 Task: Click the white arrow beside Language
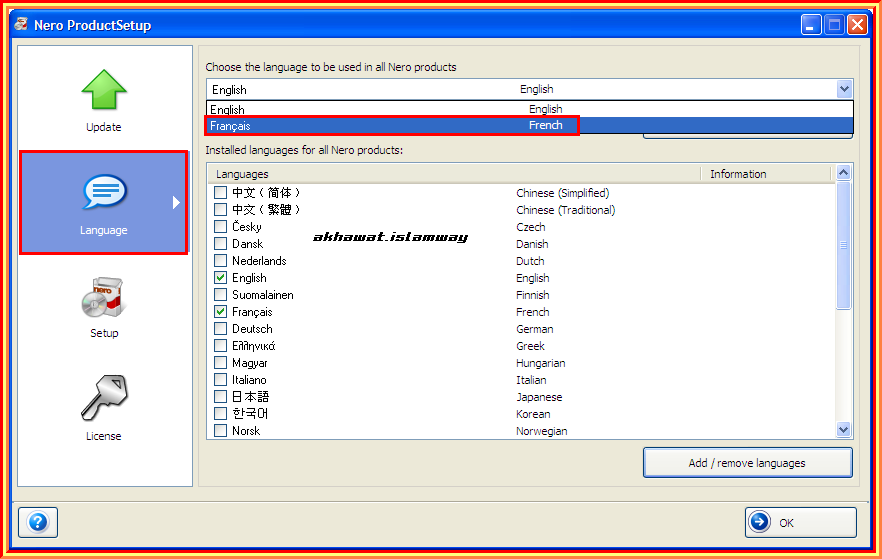pos(176,202)
